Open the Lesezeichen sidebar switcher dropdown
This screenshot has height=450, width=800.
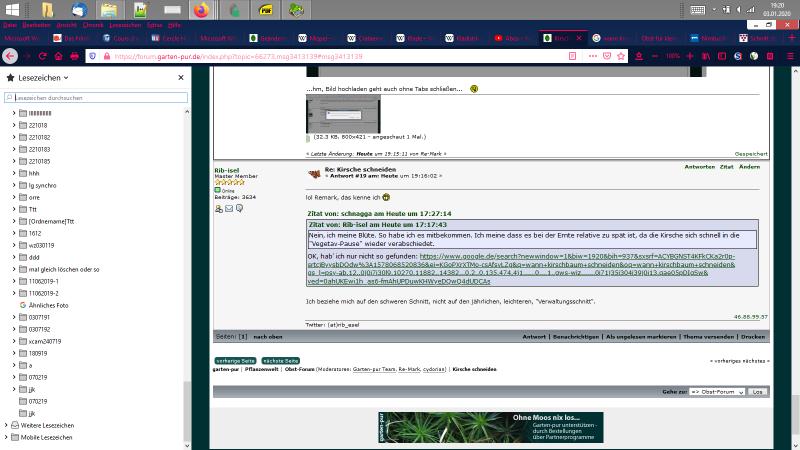[x=38, y=77]
